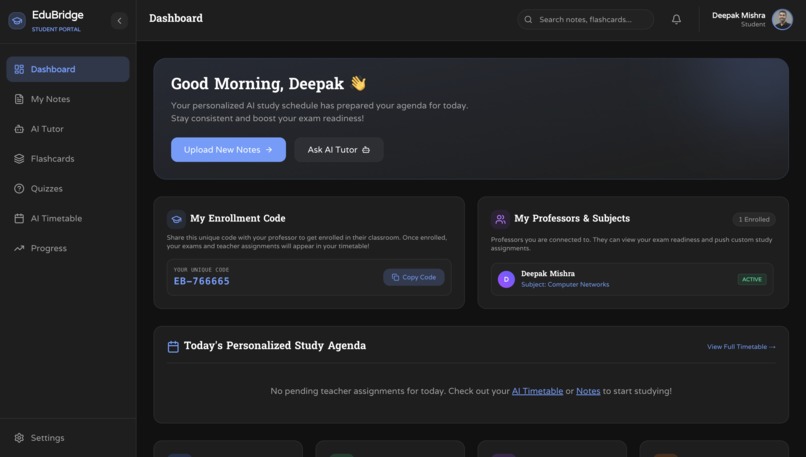This screenshot has height=457, width=806.
Task: Click the My Professors & Subjects people icon
Action: click(x=500, y=219)
